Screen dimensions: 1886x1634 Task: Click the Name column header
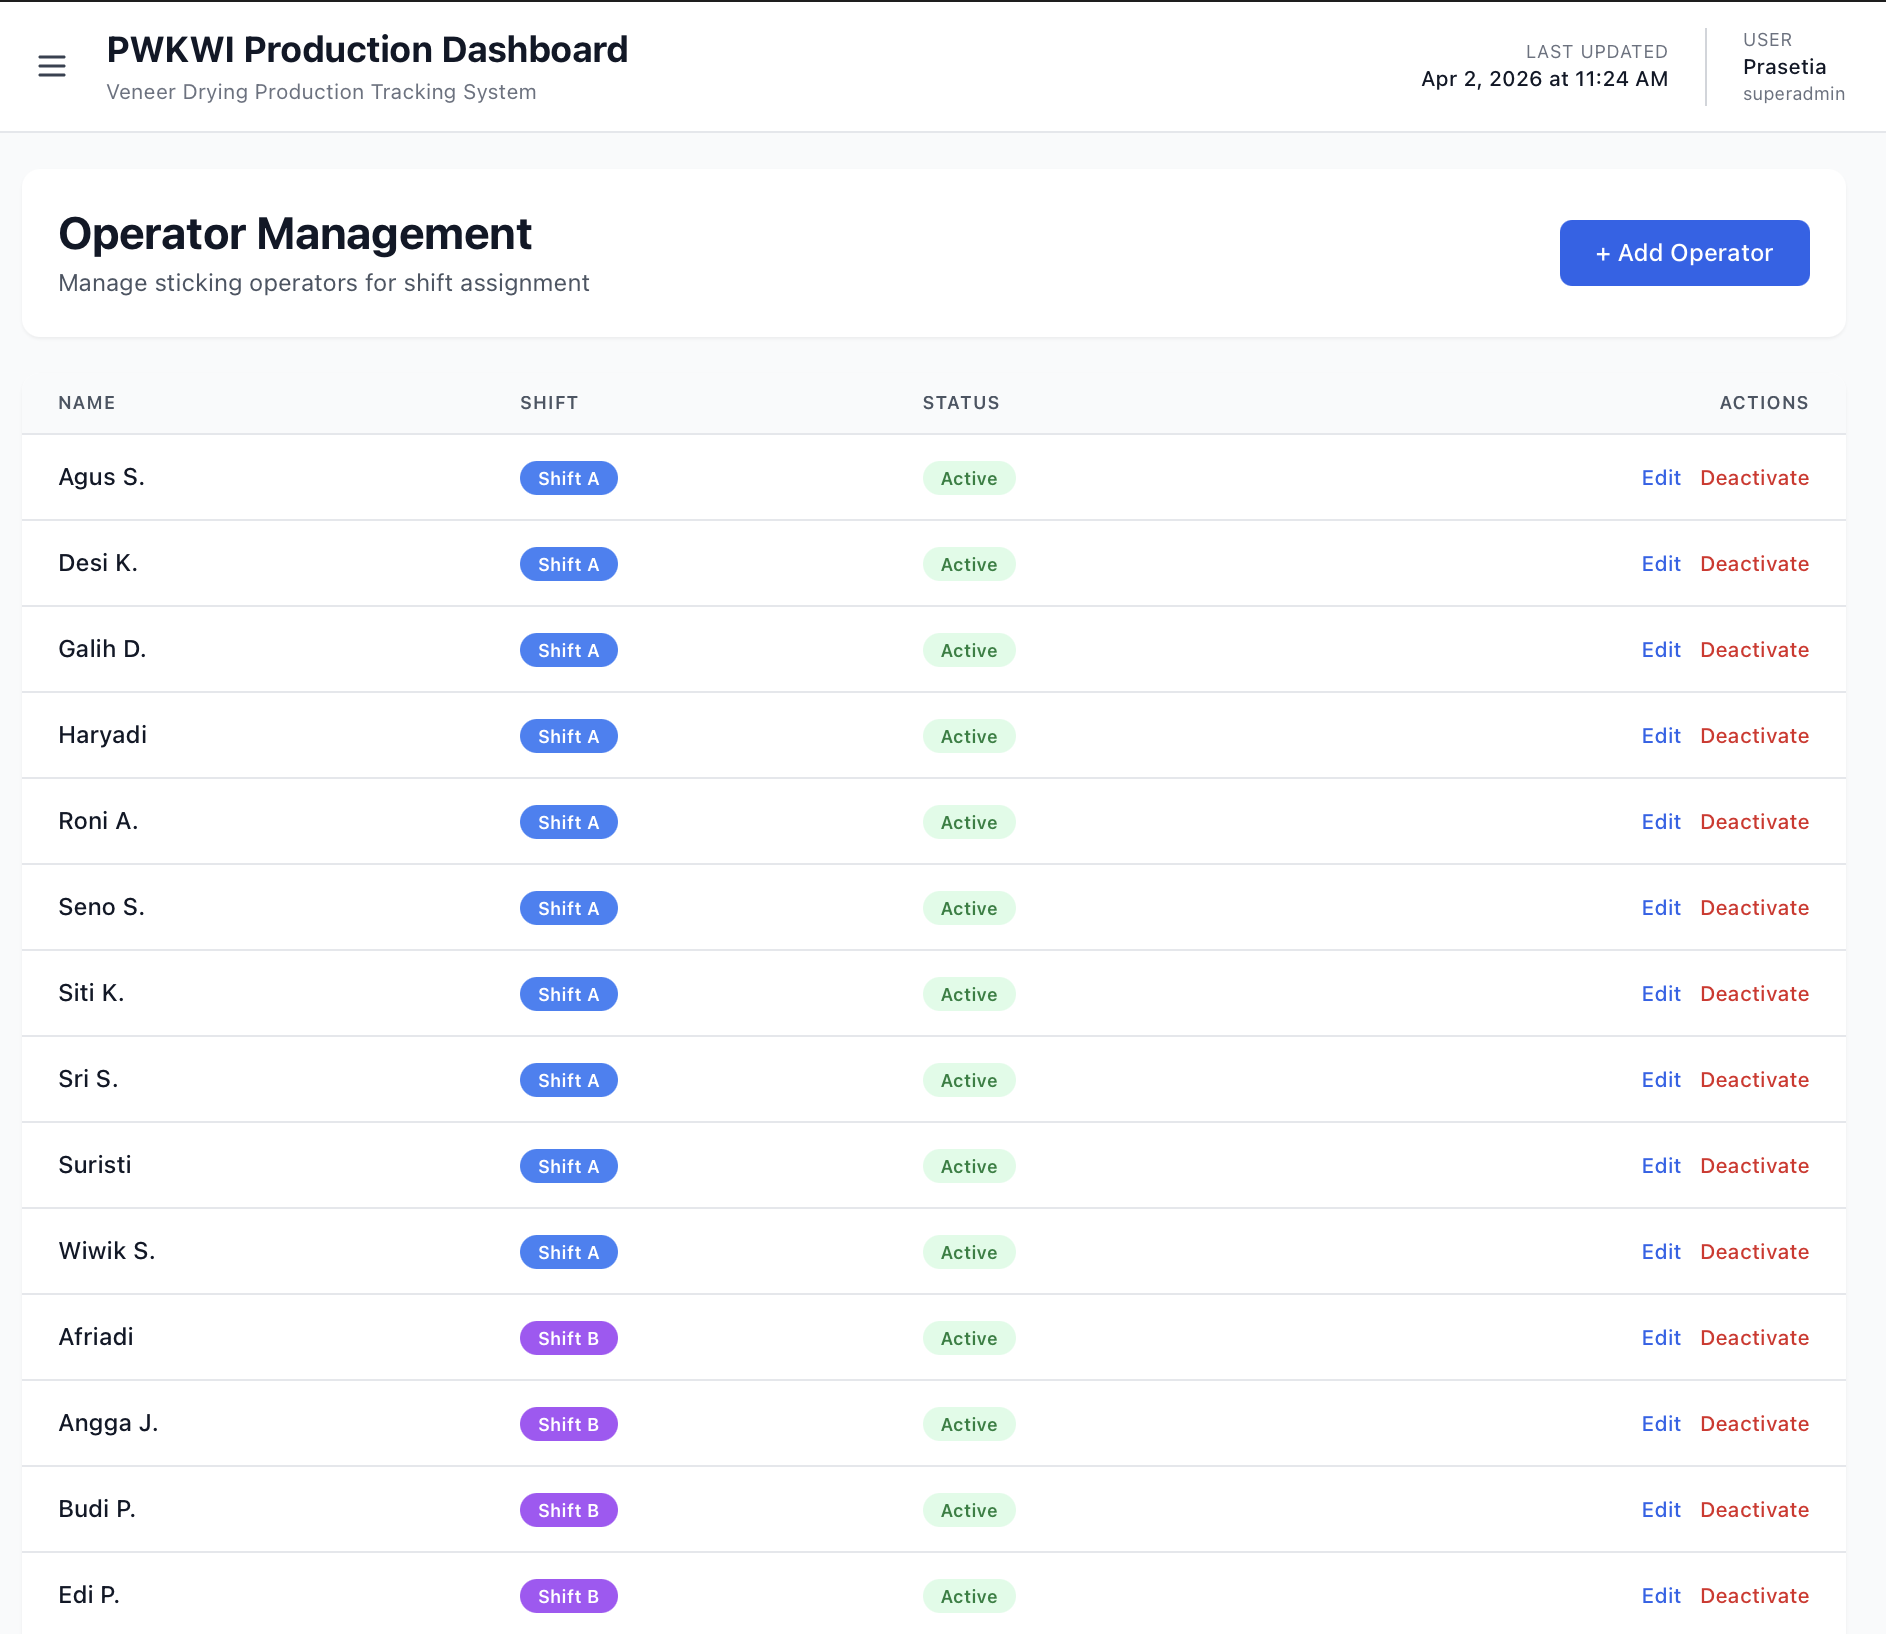(x=87, y=403)
